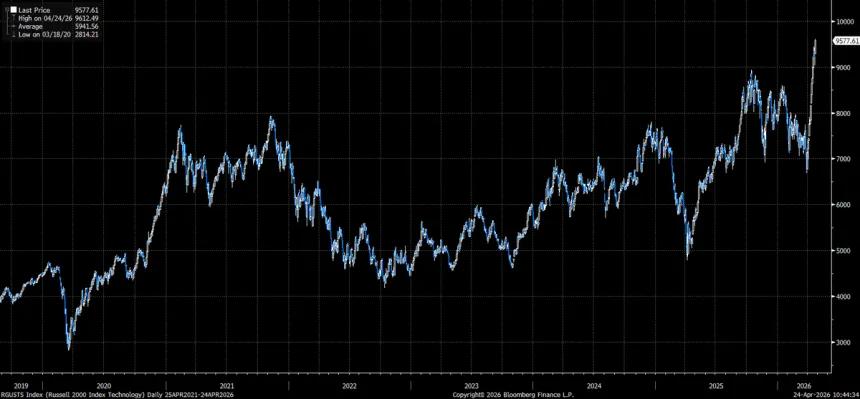
Task: Click the 5000 y-axis label
Action: pos(842,250)
